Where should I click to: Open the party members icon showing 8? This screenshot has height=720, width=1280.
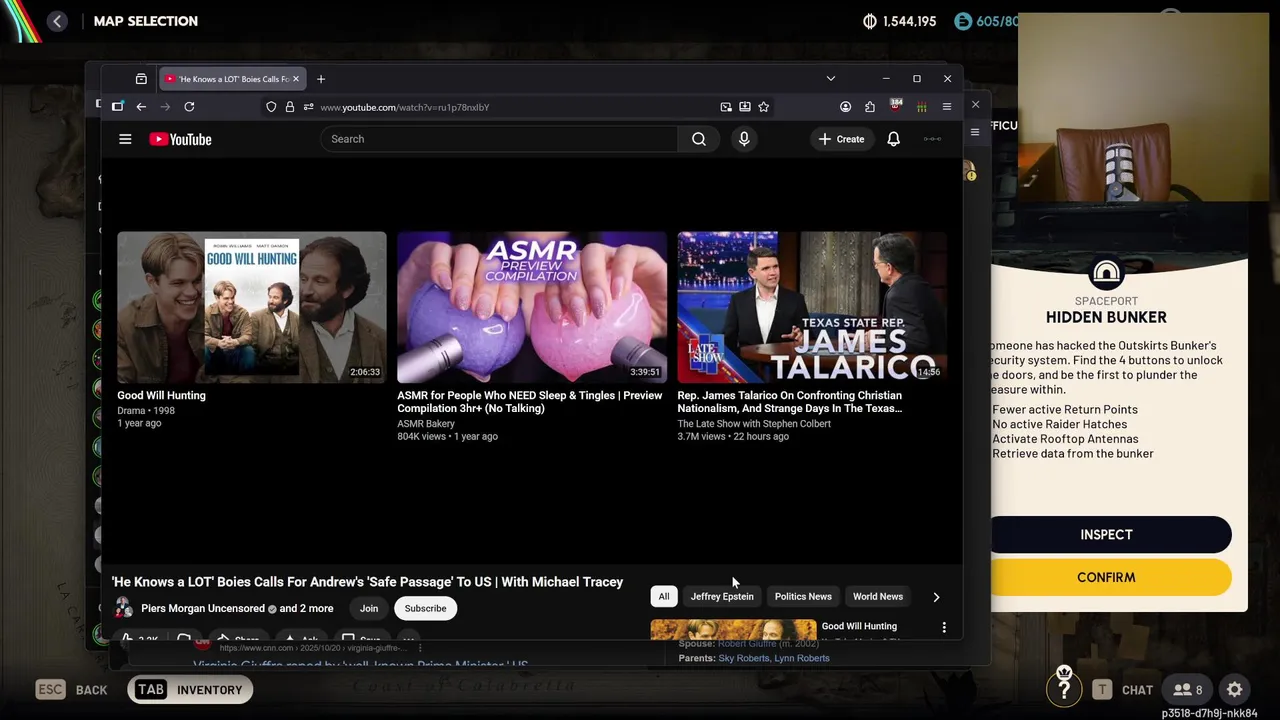pos(1188,690)
